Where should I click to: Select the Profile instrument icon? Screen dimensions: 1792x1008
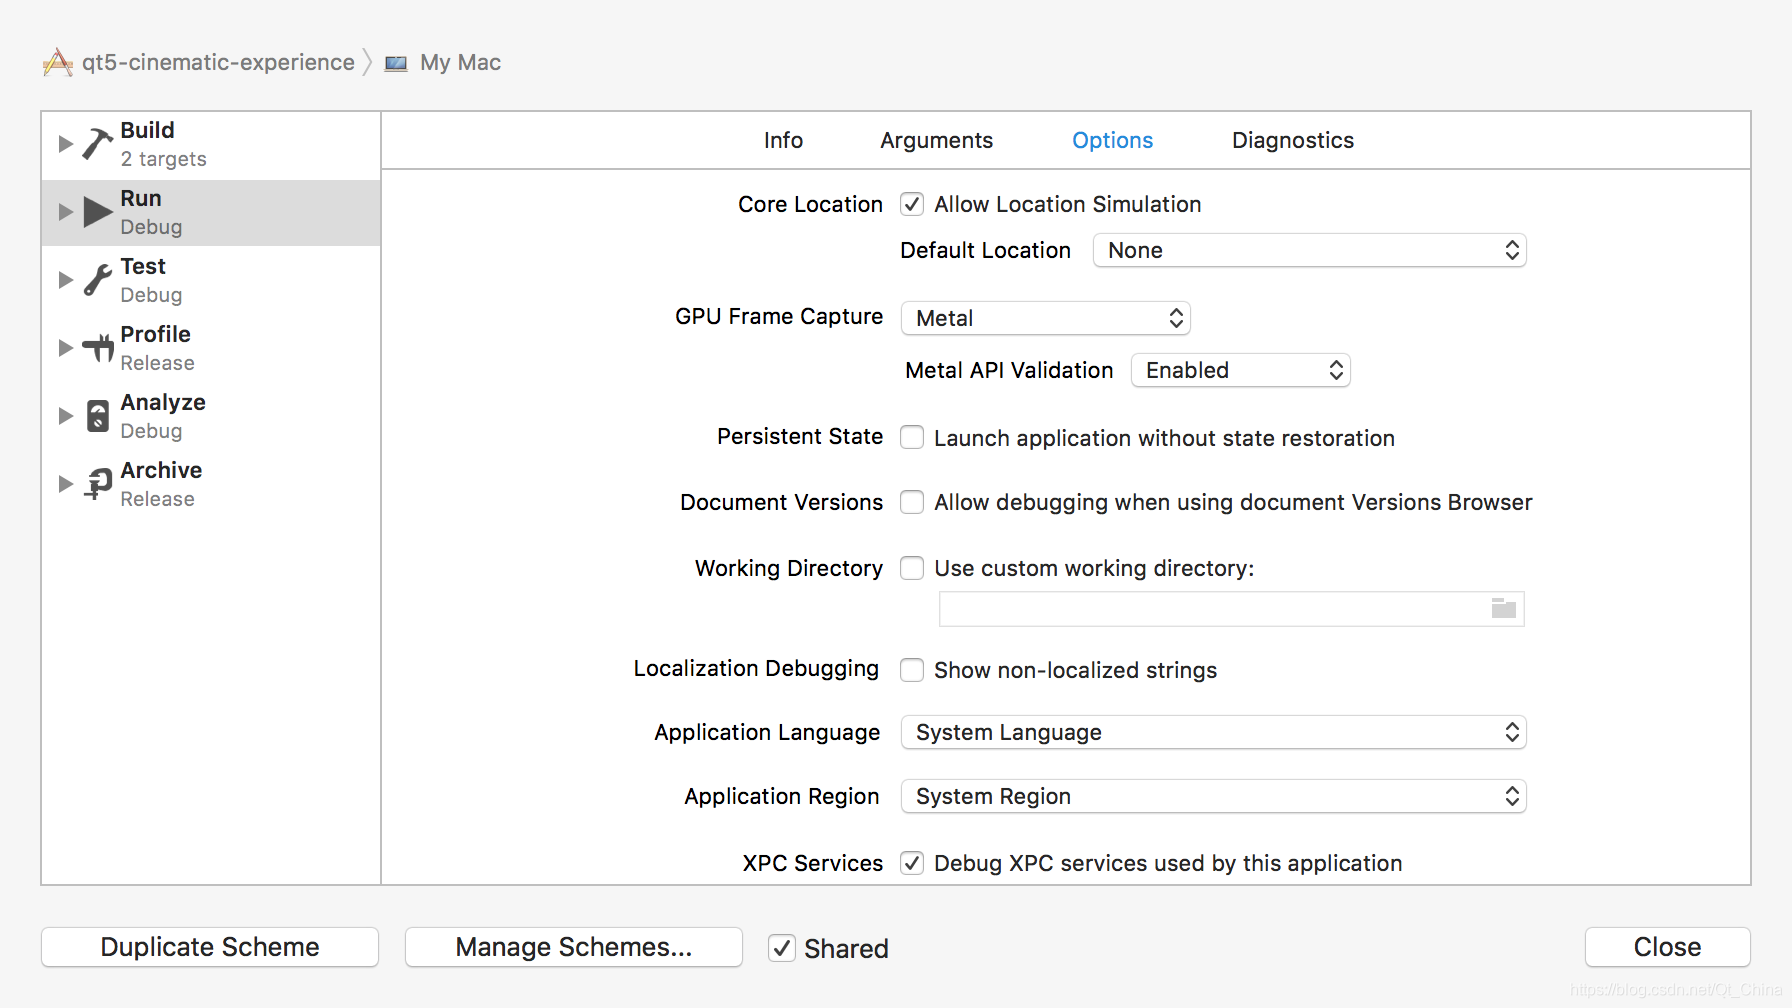point(97,348)
